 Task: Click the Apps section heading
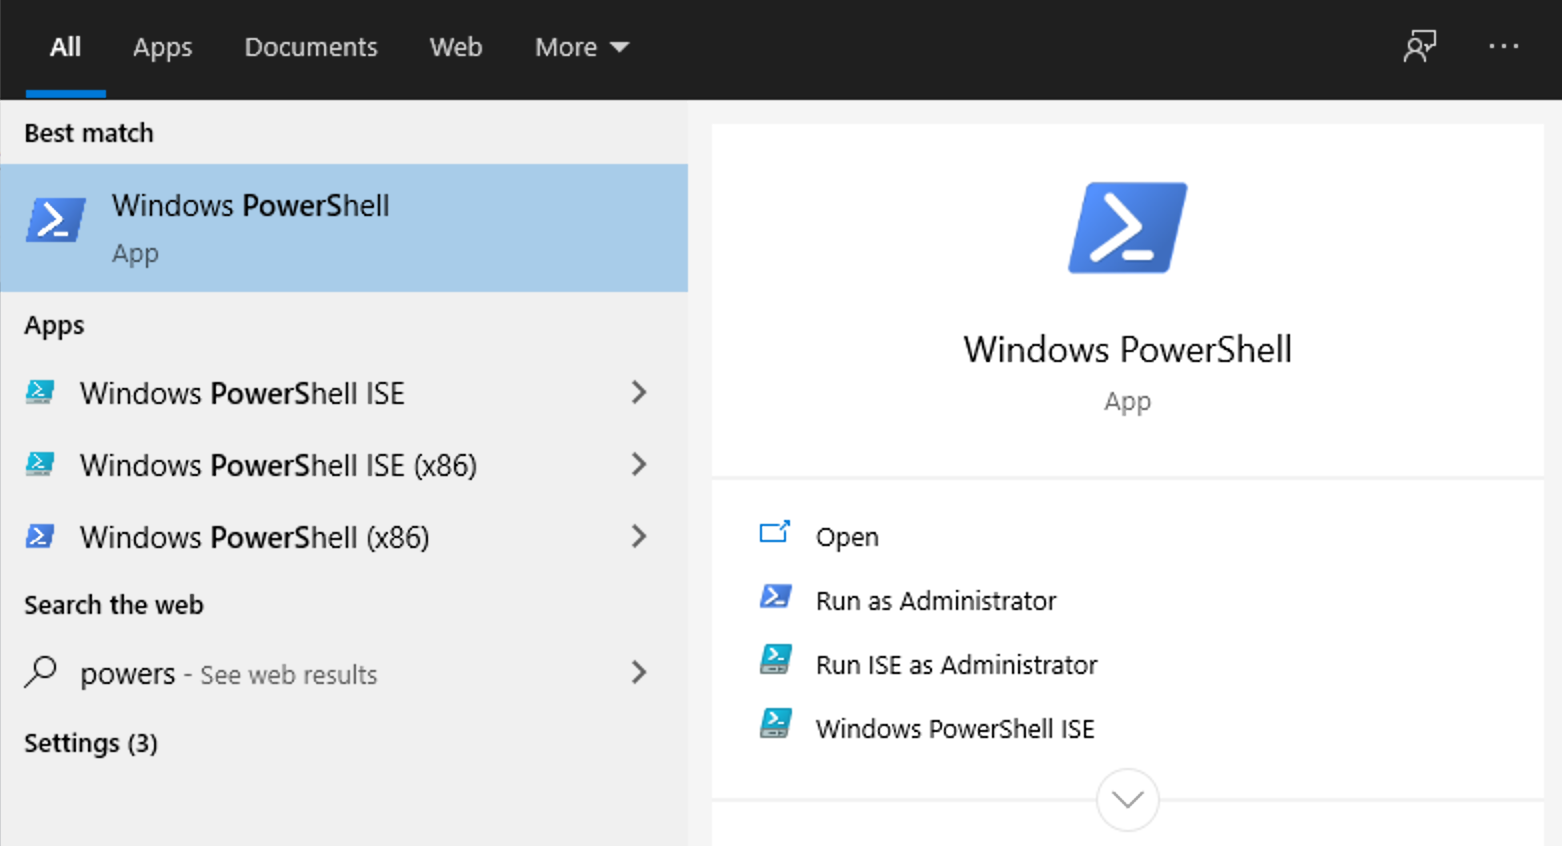click(54, 326)
